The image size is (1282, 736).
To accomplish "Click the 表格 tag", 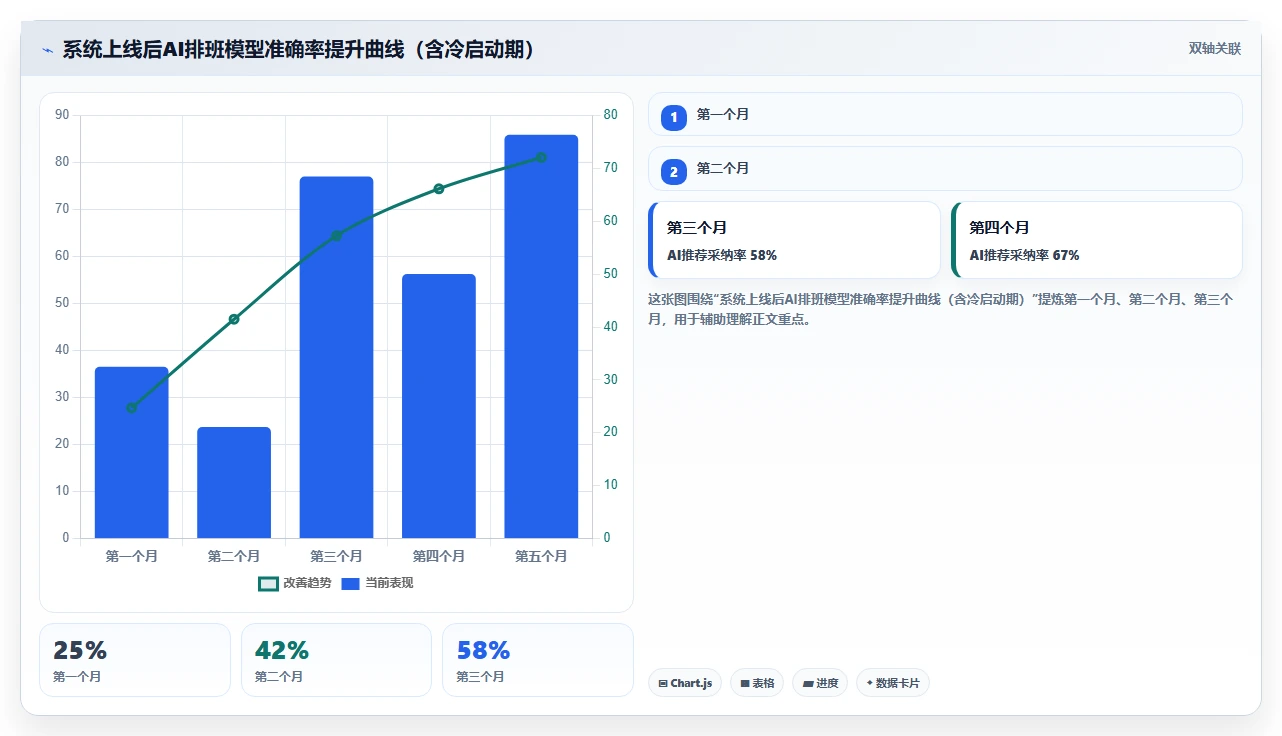I will point(757,683).
